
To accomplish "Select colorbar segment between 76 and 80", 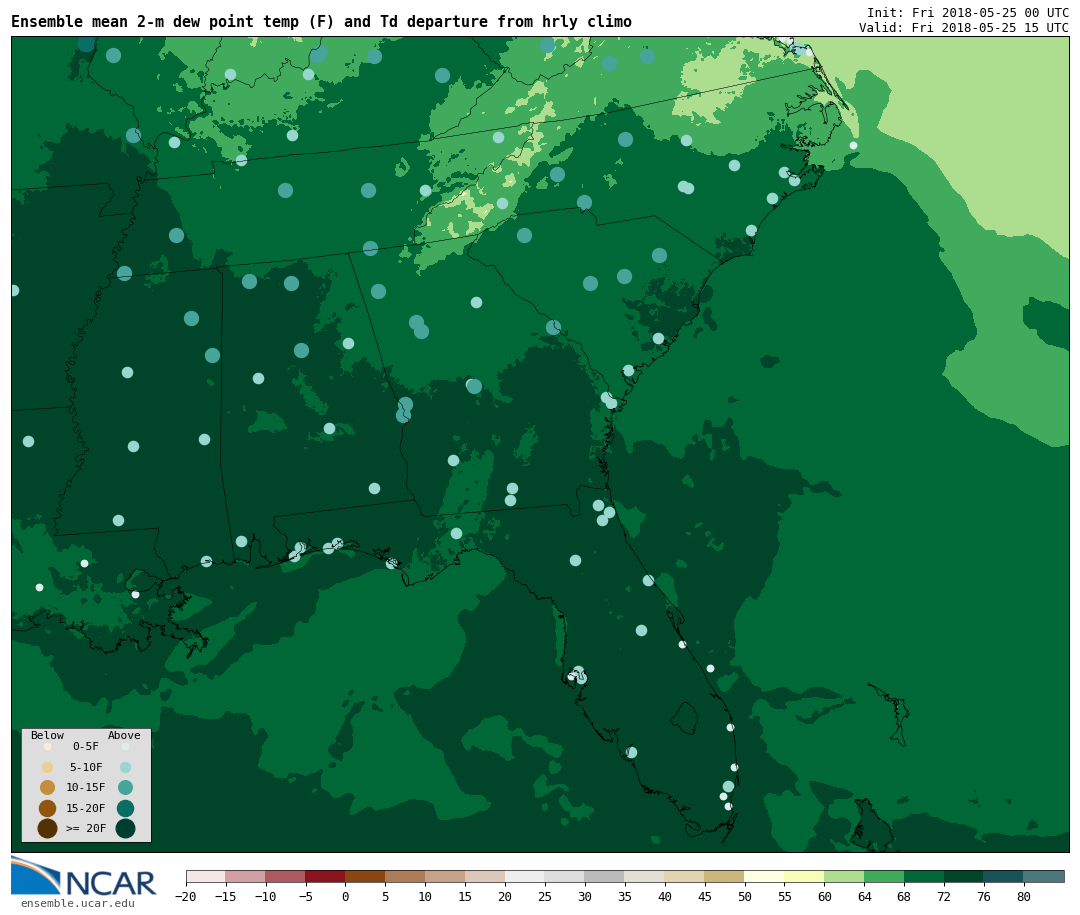I will 1005,876.
